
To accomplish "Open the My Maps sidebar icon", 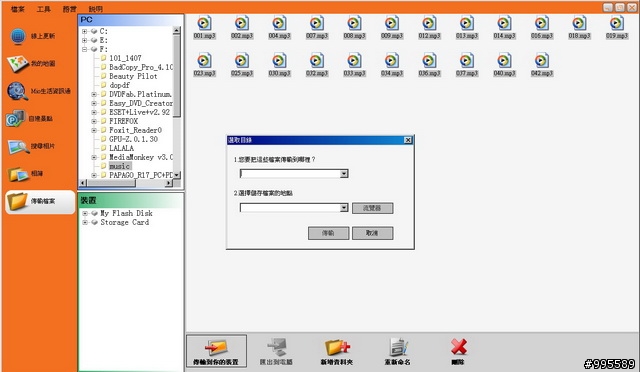I will point(18,64).
